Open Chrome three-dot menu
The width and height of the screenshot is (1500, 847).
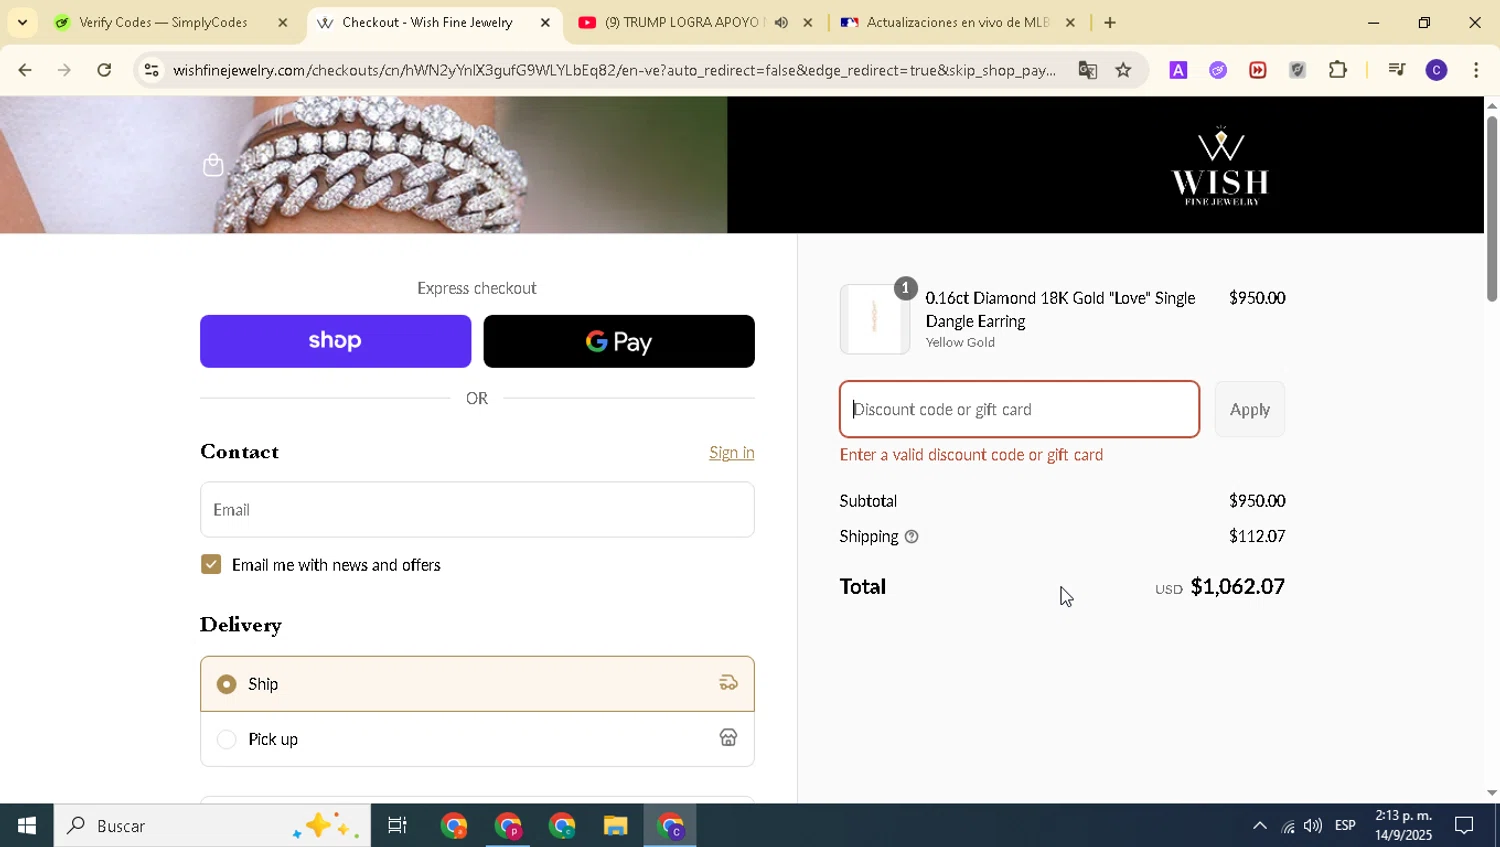(x=1476, y=70)
